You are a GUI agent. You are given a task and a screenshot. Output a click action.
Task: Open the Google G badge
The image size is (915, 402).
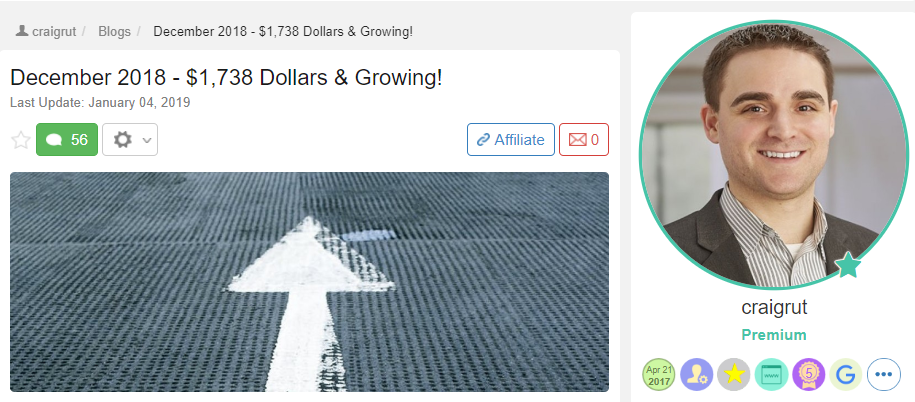(846, 375)
